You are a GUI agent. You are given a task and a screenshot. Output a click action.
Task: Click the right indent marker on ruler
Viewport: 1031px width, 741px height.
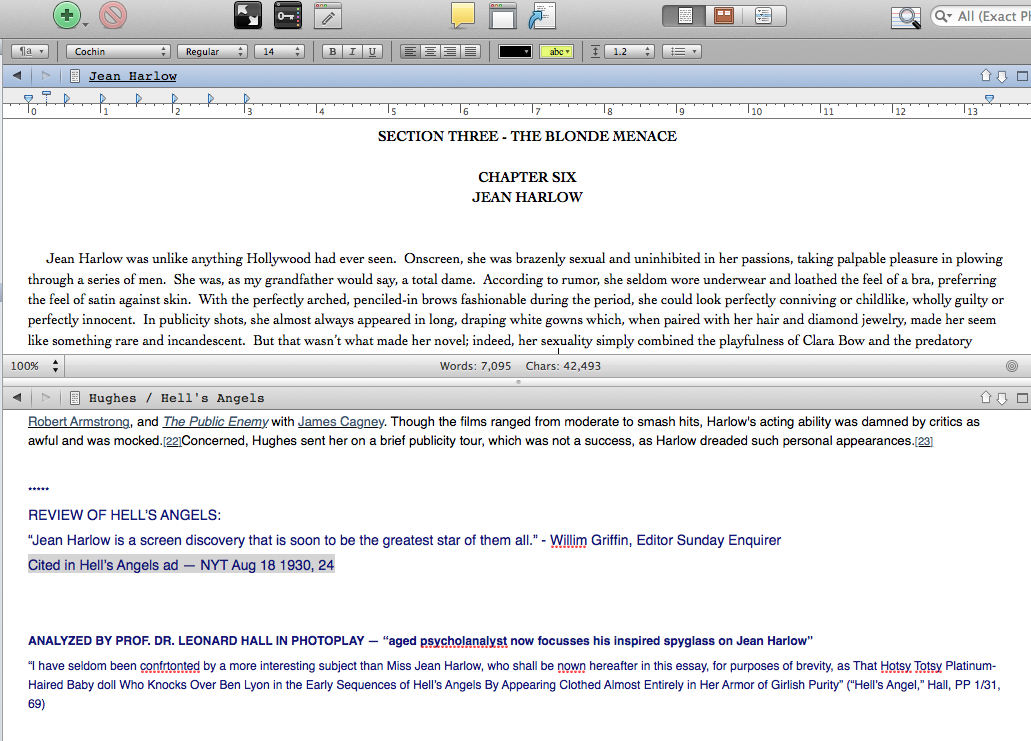(x=989, y=99)
